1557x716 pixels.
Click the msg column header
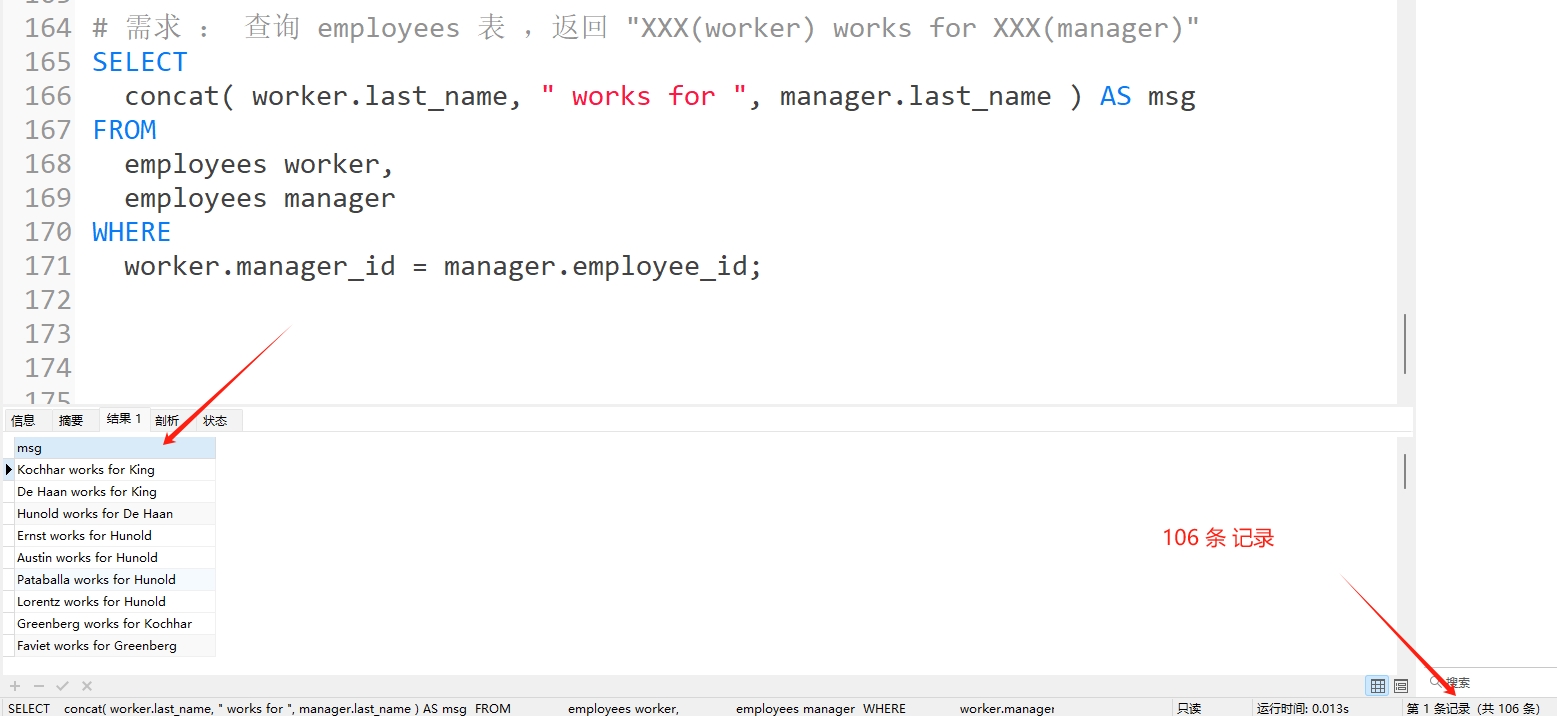tap(114, 448)
